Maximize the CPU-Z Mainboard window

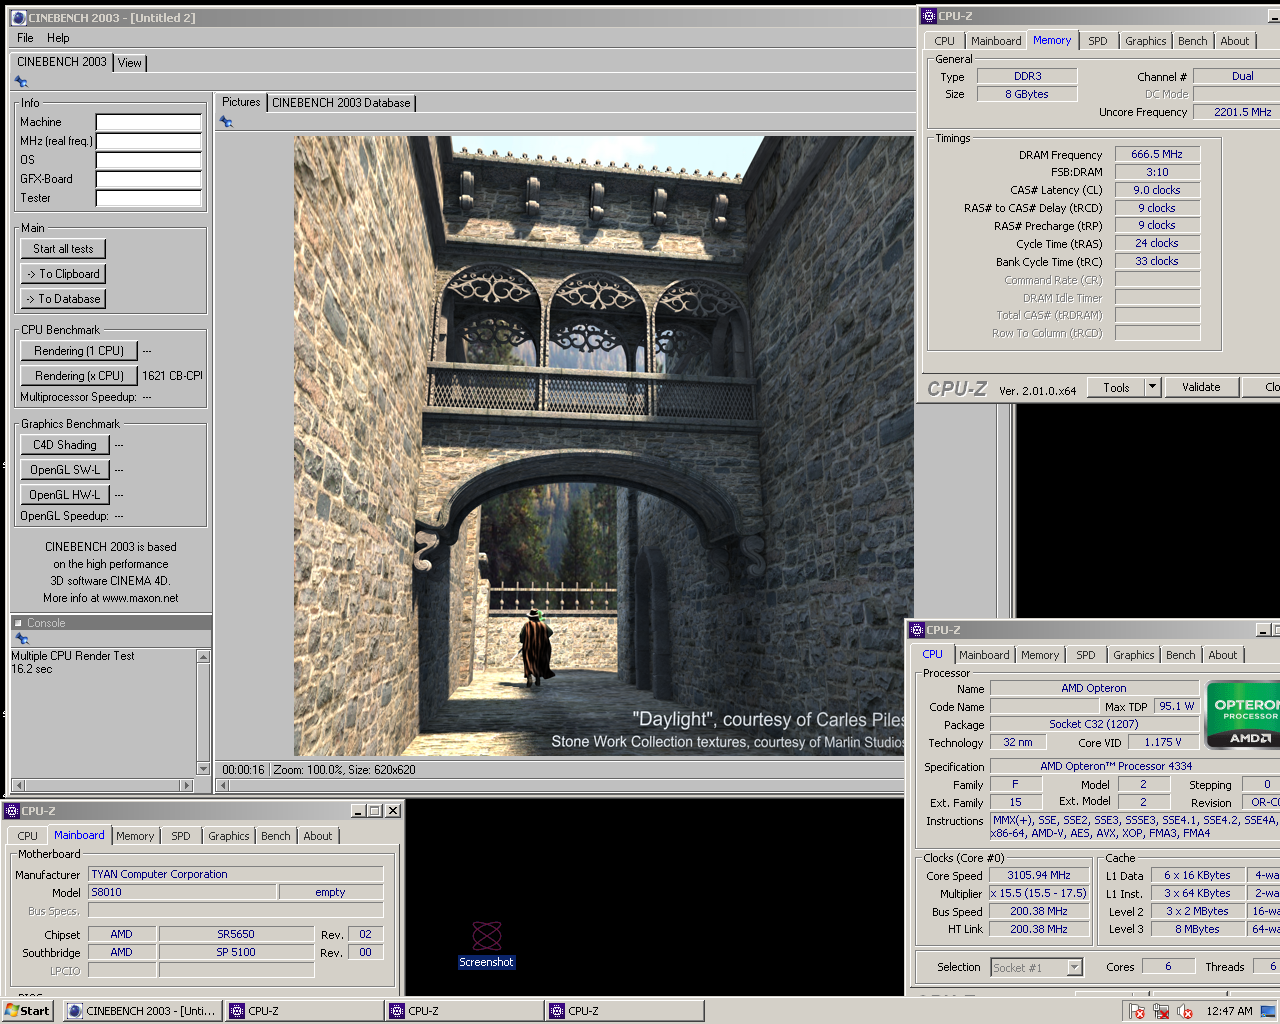pyautogui.click(x=375, y=811)
